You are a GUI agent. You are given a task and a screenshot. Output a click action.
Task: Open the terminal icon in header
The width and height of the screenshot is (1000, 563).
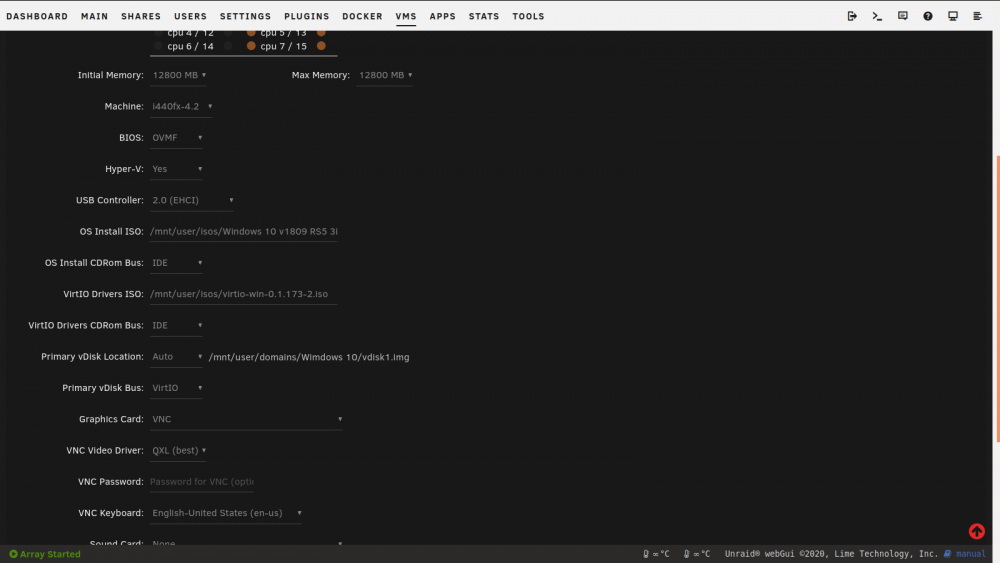point(877,16)
